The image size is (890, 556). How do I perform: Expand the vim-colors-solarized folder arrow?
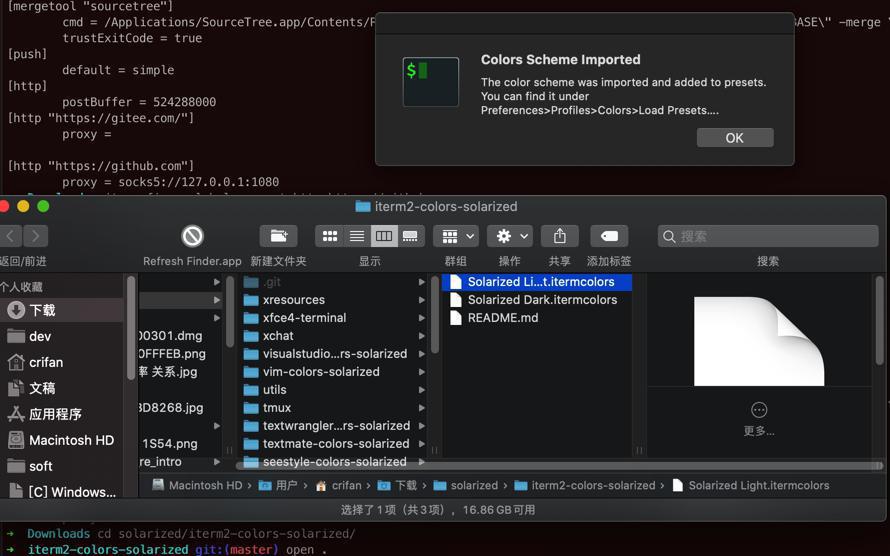tap(422, 372)
